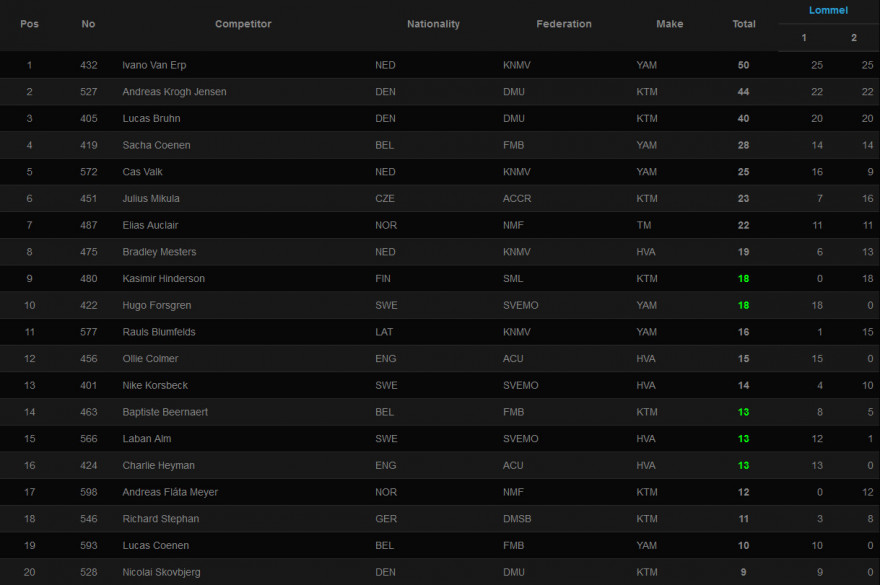Click the total 50 for Ivano Van Erp
Image resolution: width=880 pixels, height=585 pixels.
(743, 65)
